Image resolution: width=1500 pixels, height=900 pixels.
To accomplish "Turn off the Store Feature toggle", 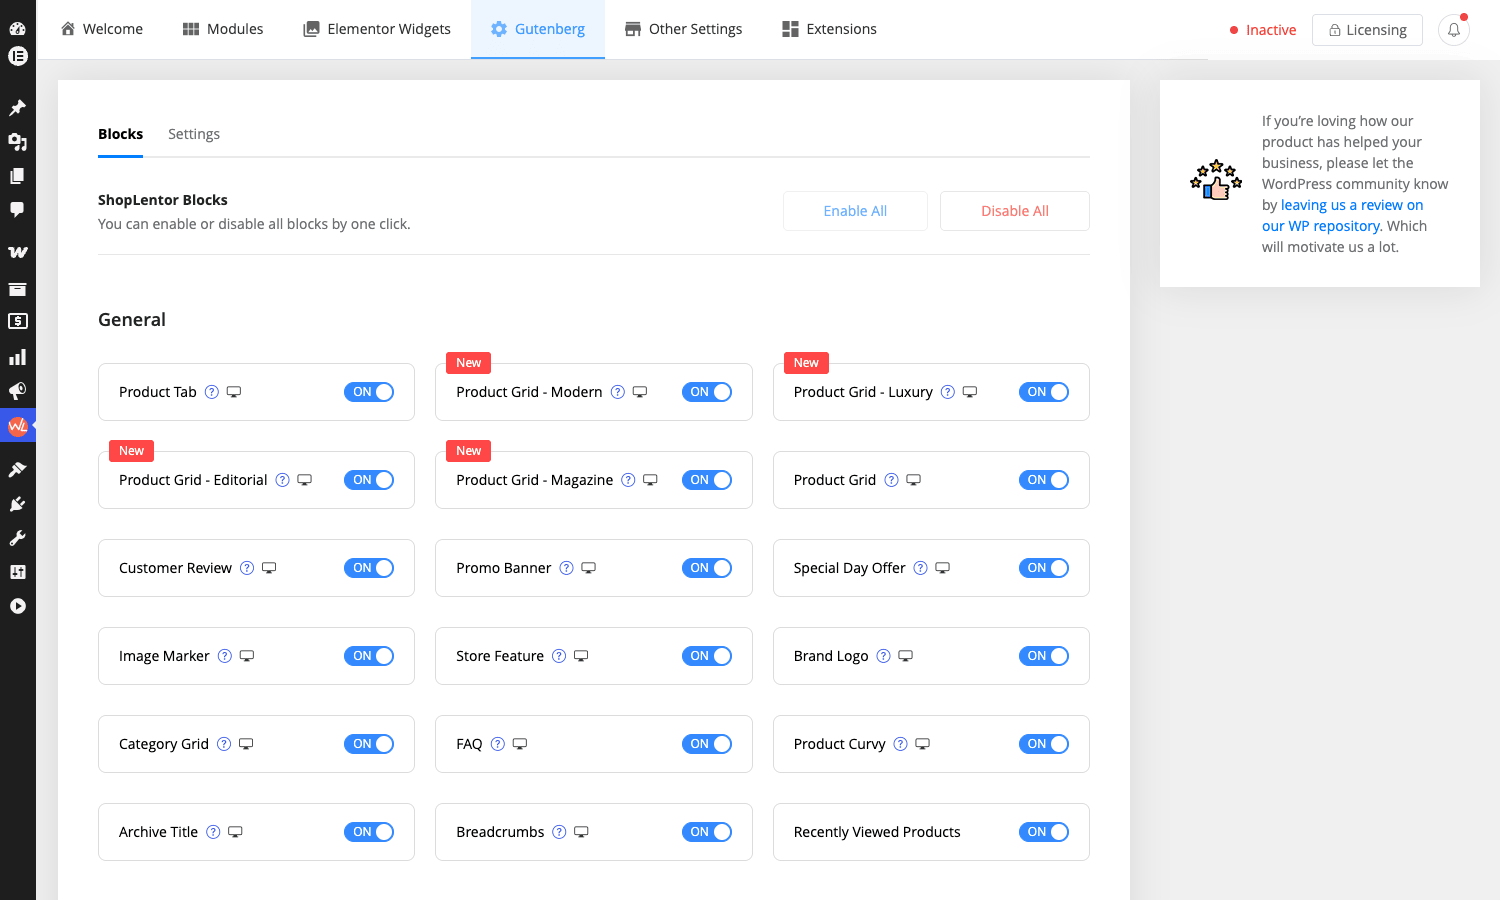I will [x=707, y=656].
